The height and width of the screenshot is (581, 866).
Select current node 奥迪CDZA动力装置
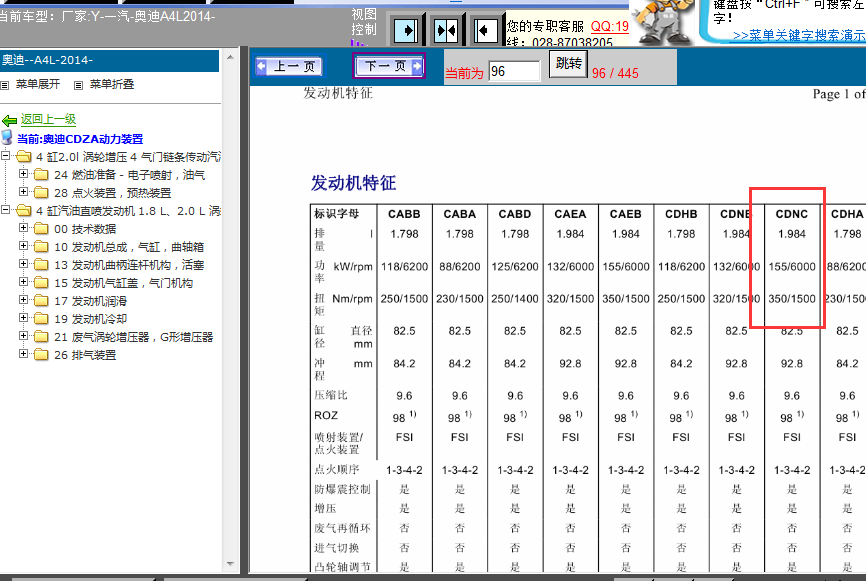[x=80, y=139]
